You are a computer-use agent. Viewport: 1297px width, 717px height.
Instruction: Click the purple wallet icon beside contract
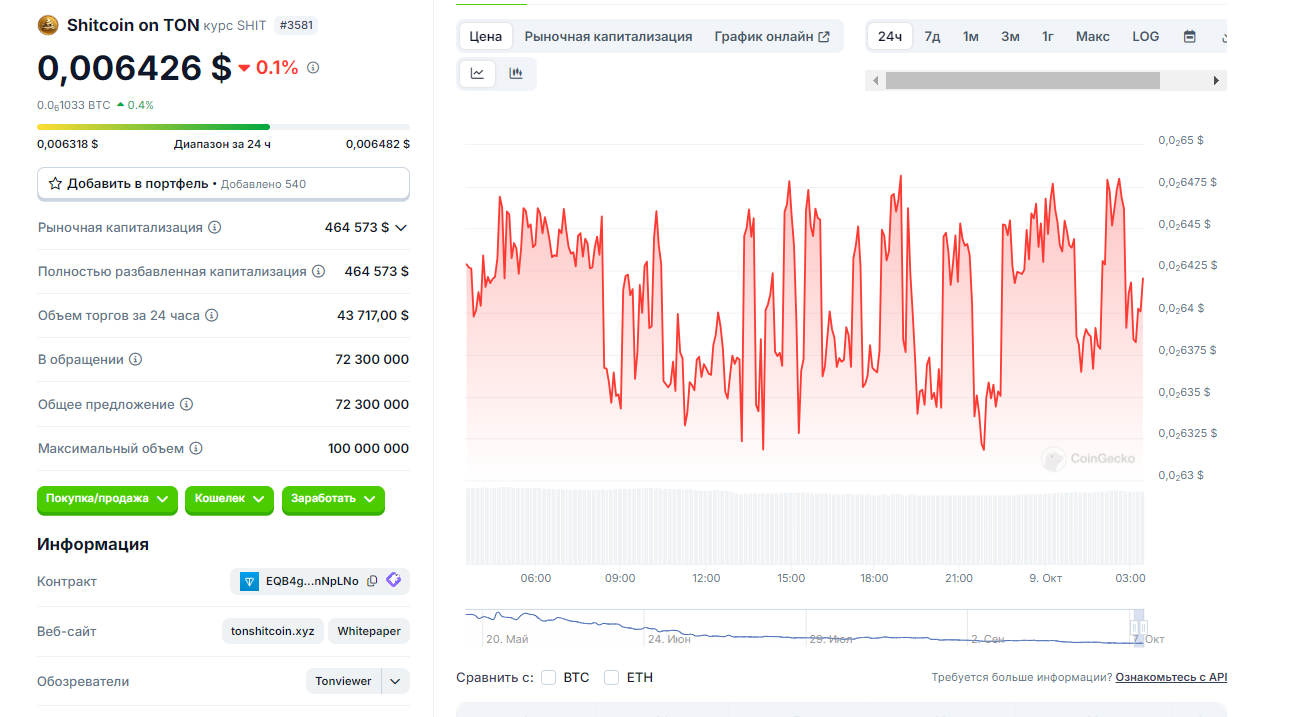(x=394, y=581)
